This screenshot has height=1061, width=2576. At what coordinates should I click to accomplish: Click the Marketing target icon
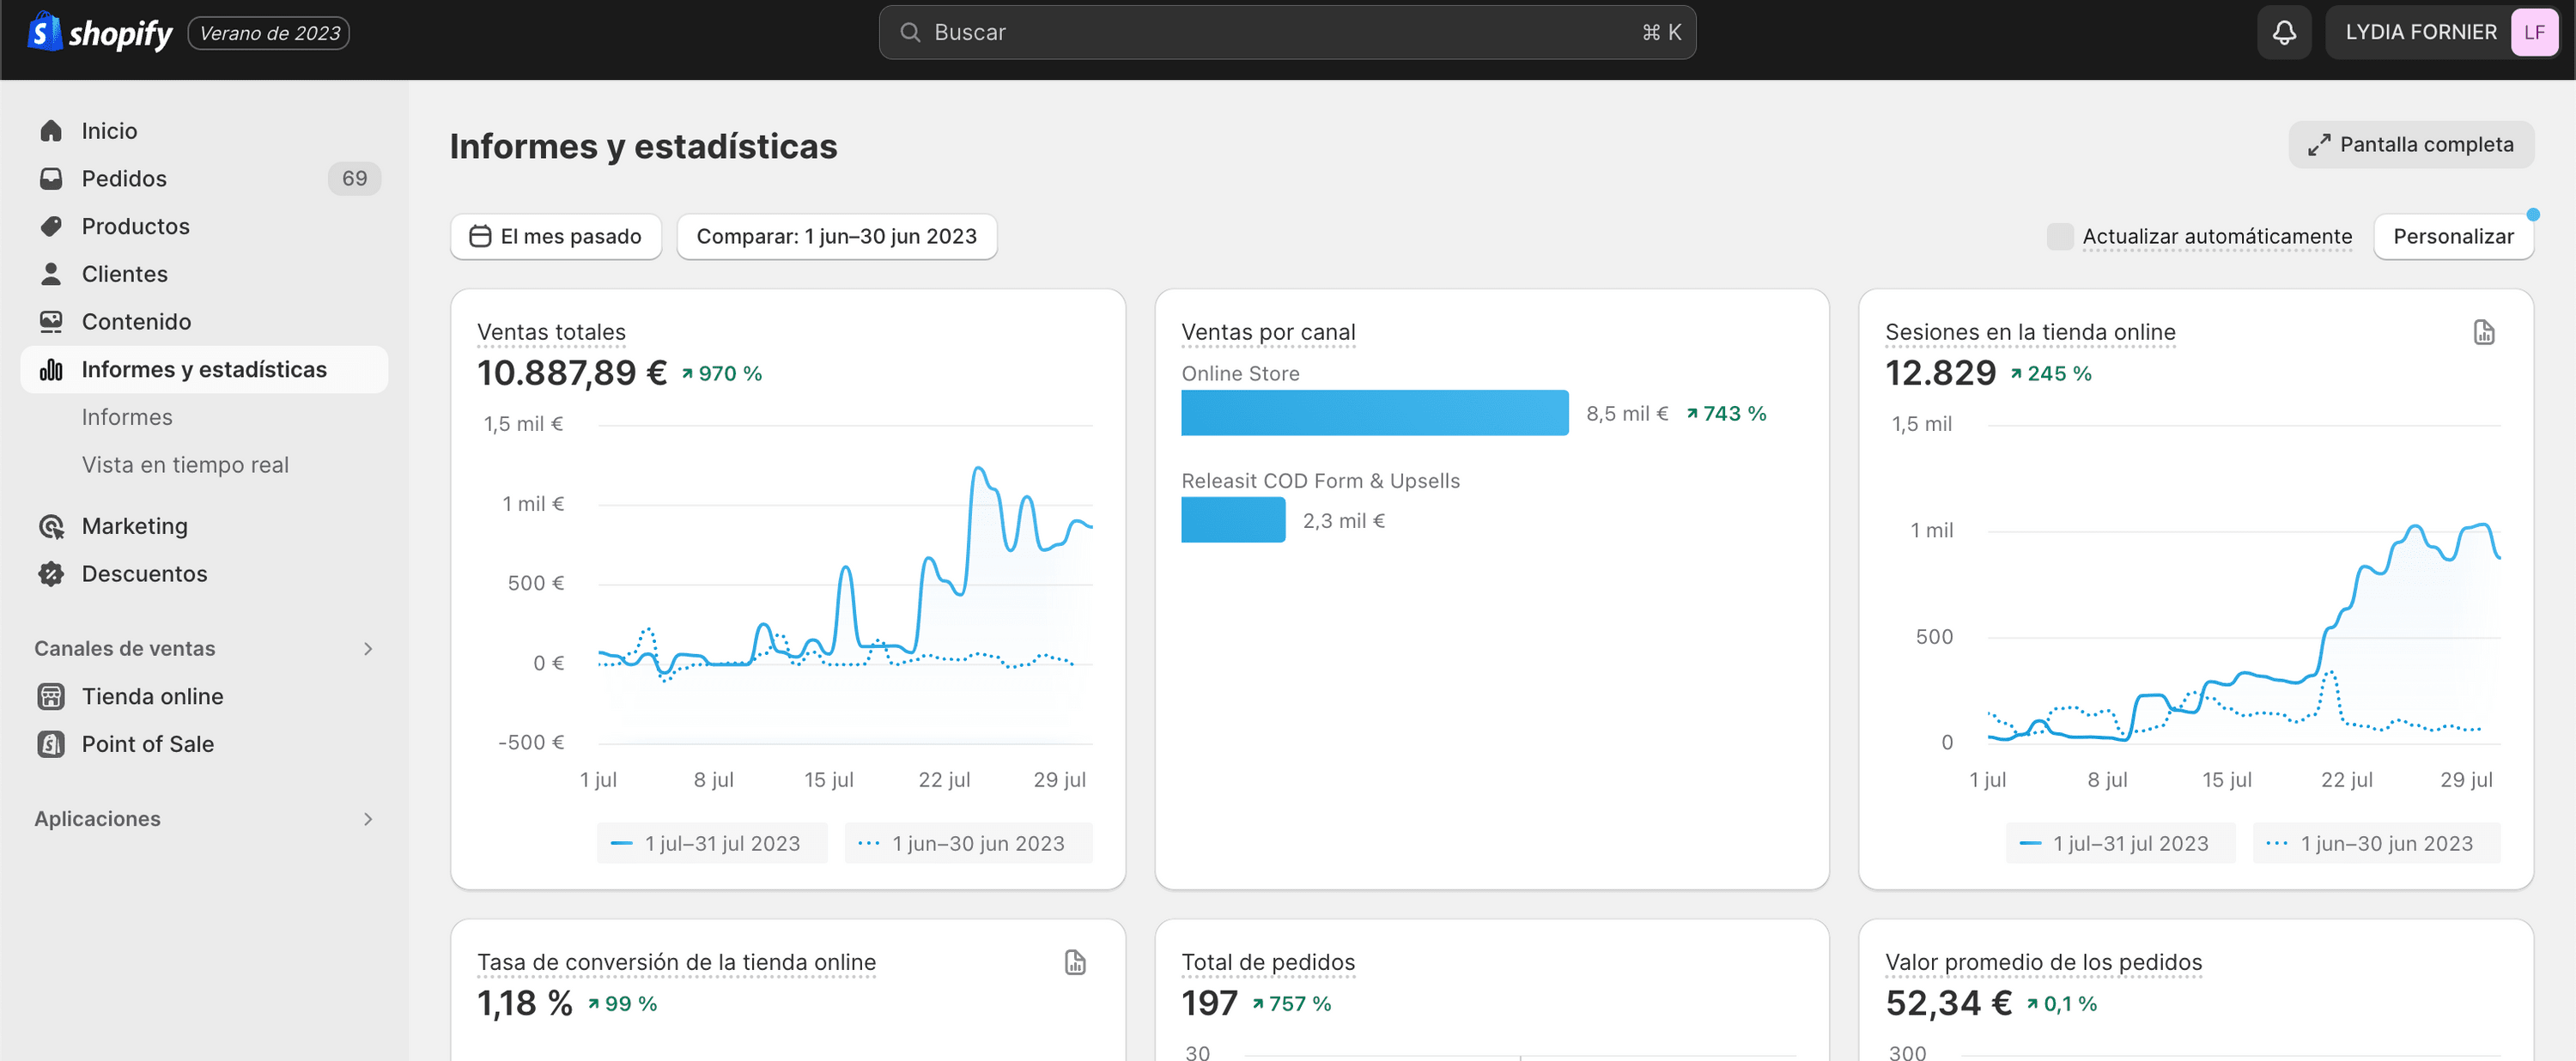tap(51, 526)
